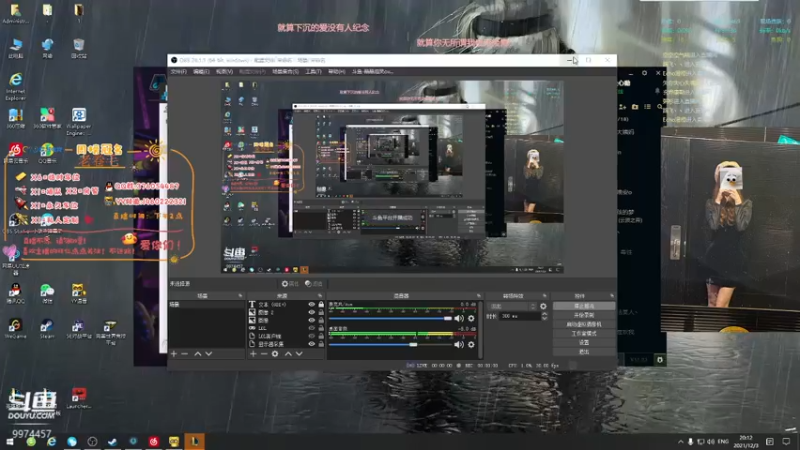Image resolution: width=800 pixels, height=450 pixels.
Task: Toggle the lock on the text (GDI+) source
Action: [321, 305]
